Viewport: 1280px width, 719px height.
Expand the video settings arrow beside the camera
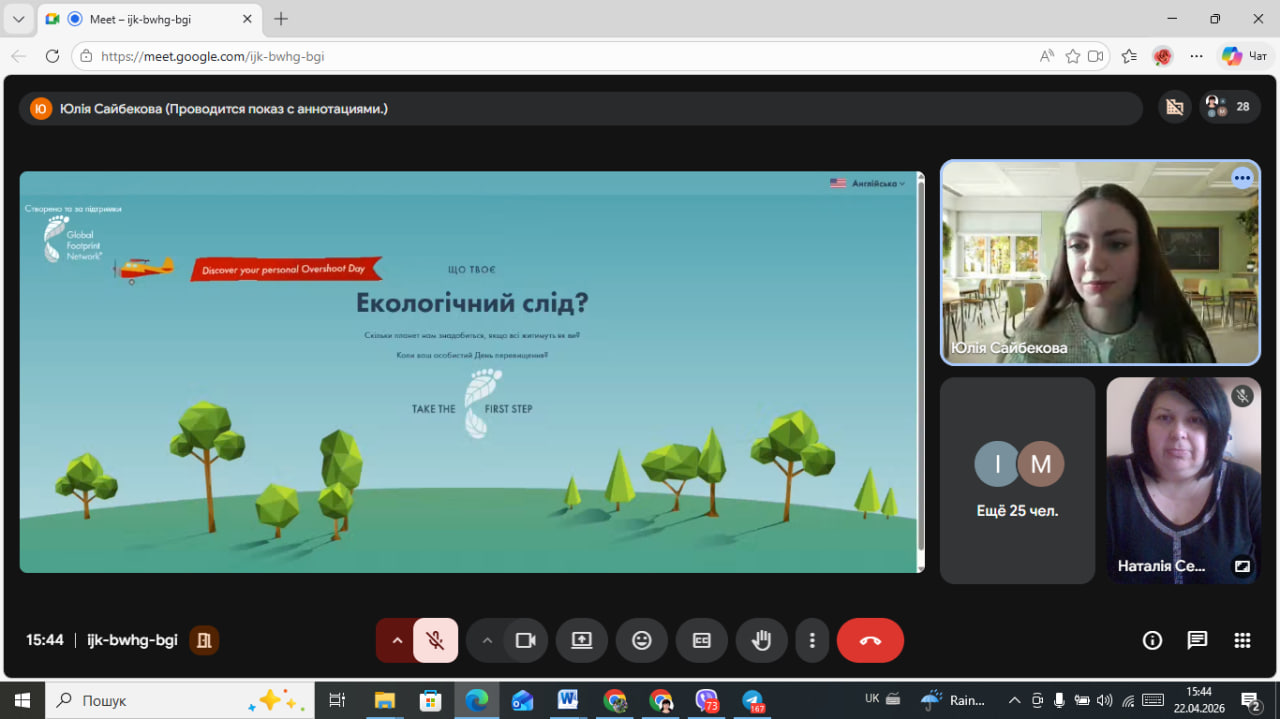pos(487,641)
